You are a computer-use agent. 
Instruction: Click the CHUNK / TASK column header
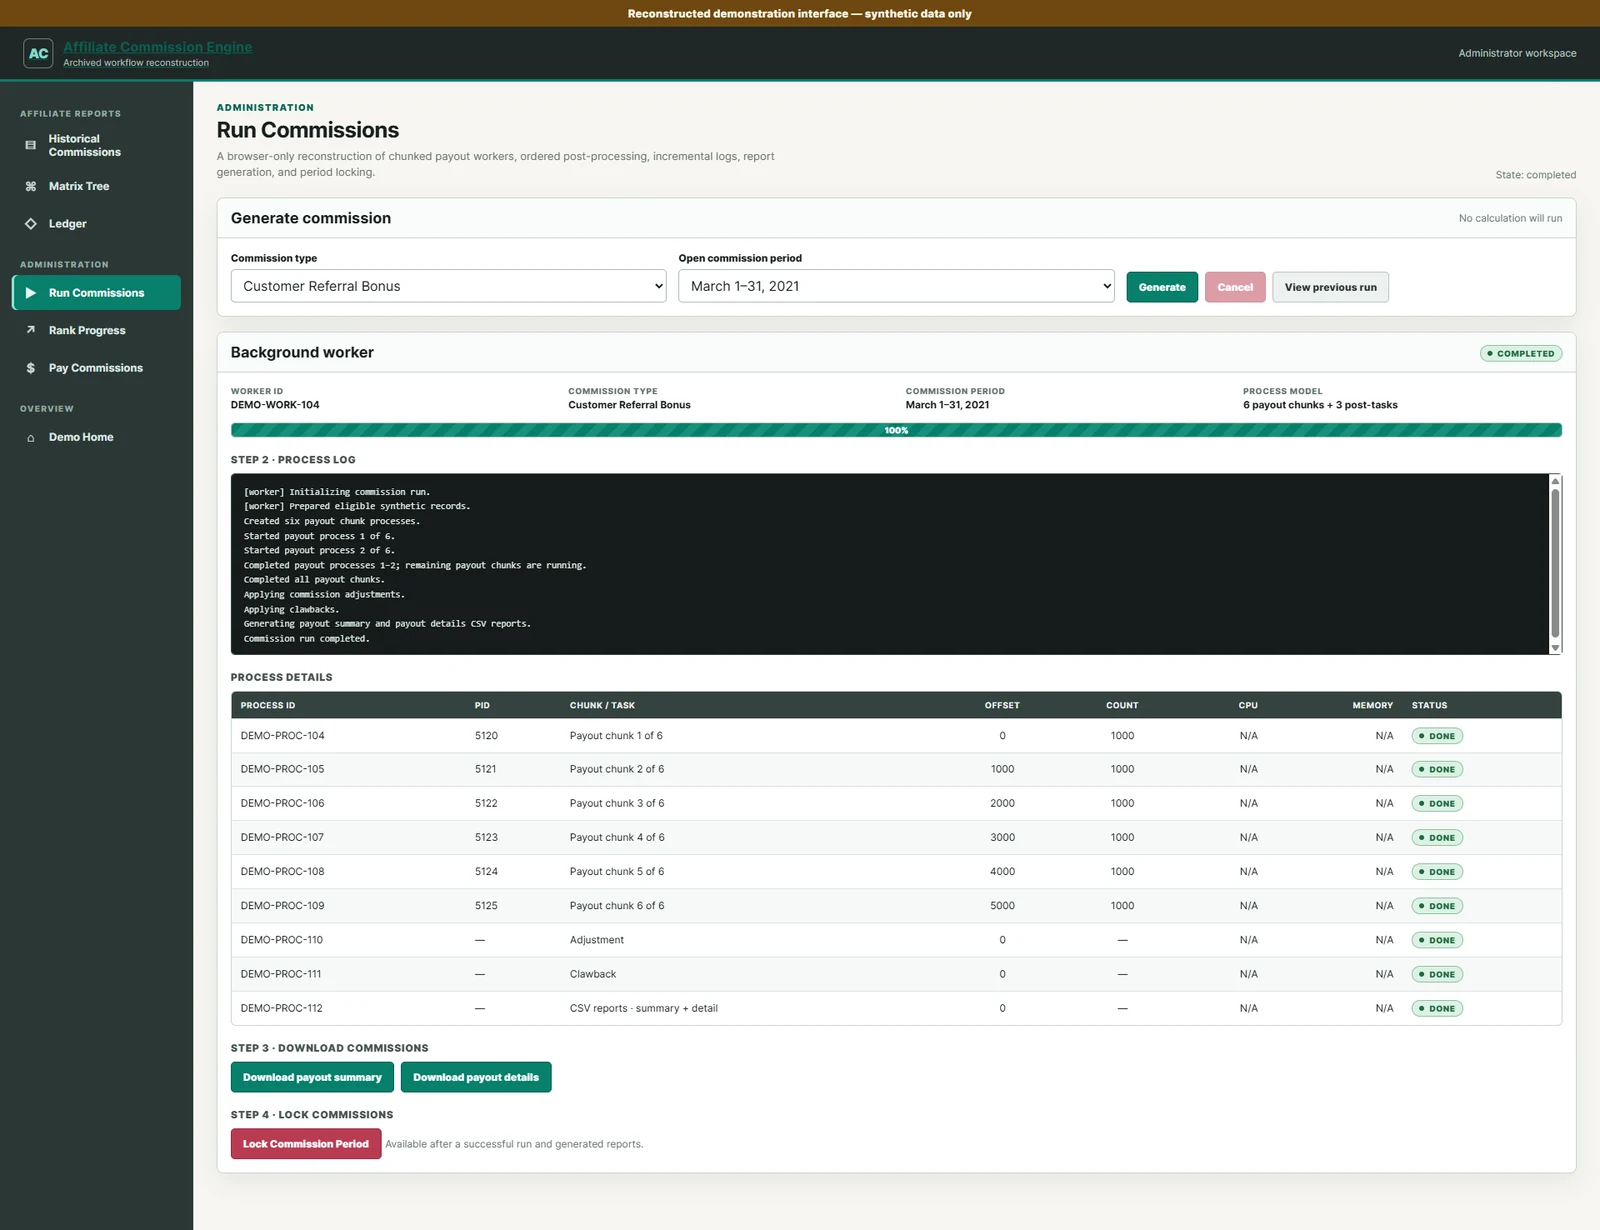coord(602,705)
